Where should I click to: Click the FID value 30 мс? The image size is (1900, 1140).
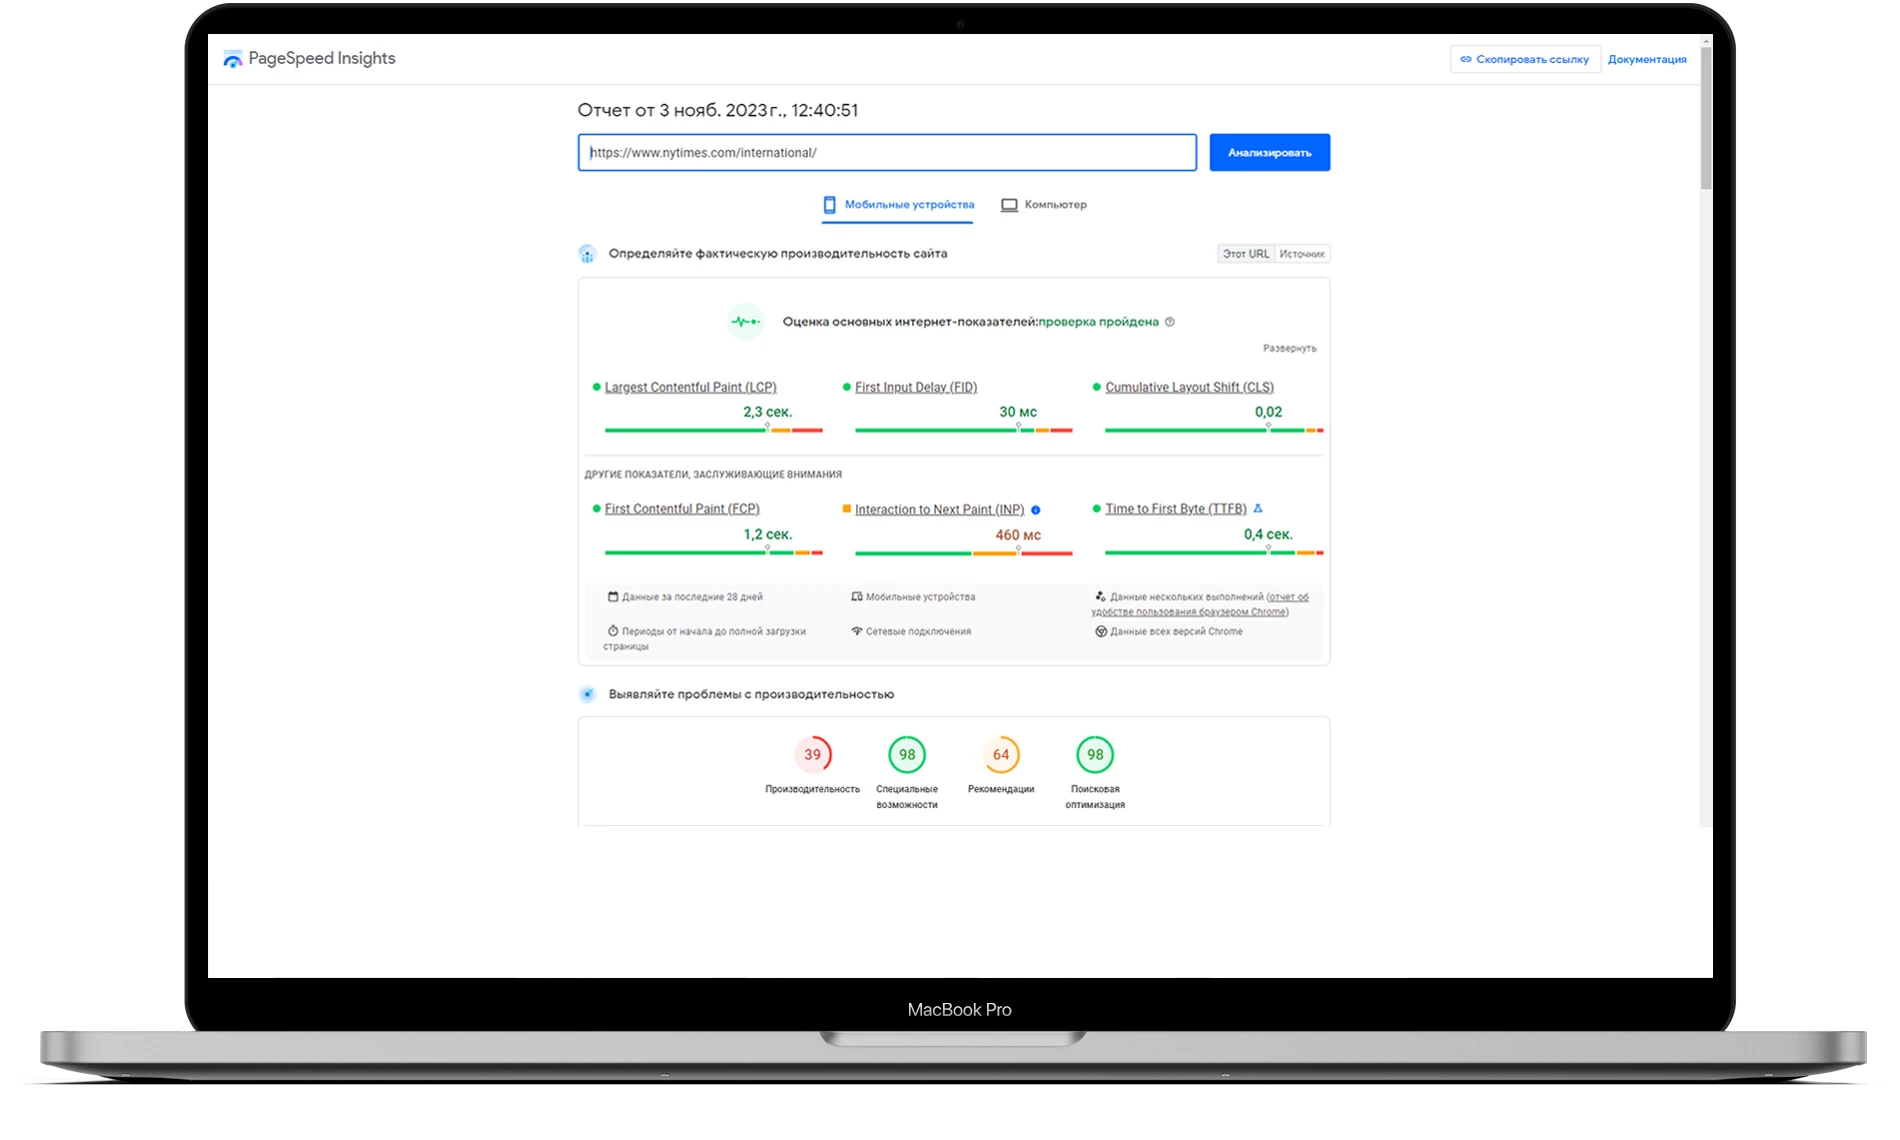point(1018,412)
